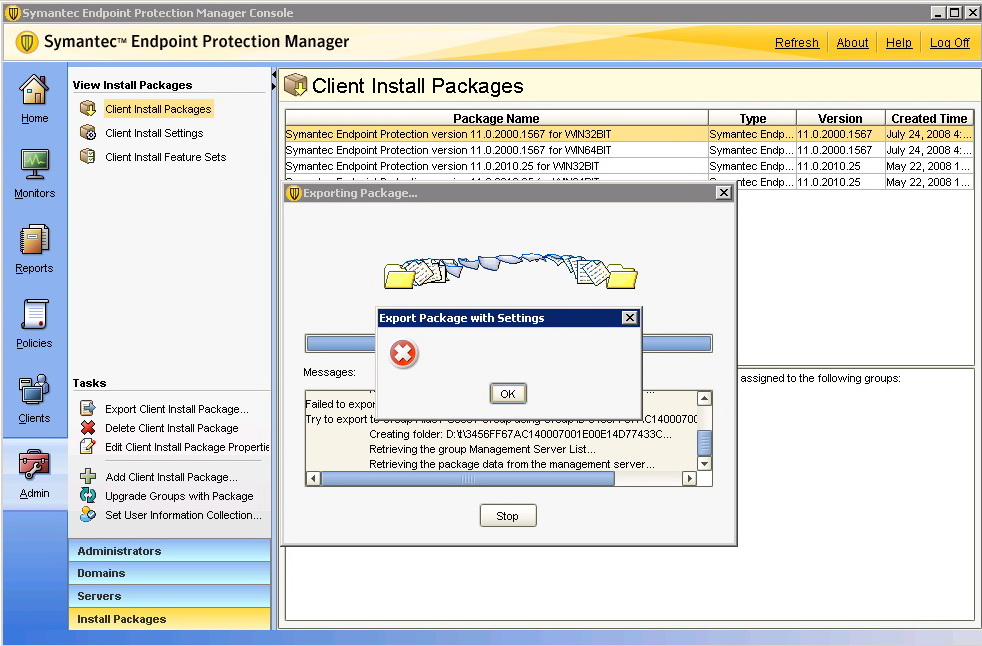This screenshot has height=646, width=982.
Task: Click the Upgrade Groups with Package icon
Action: 87,496
